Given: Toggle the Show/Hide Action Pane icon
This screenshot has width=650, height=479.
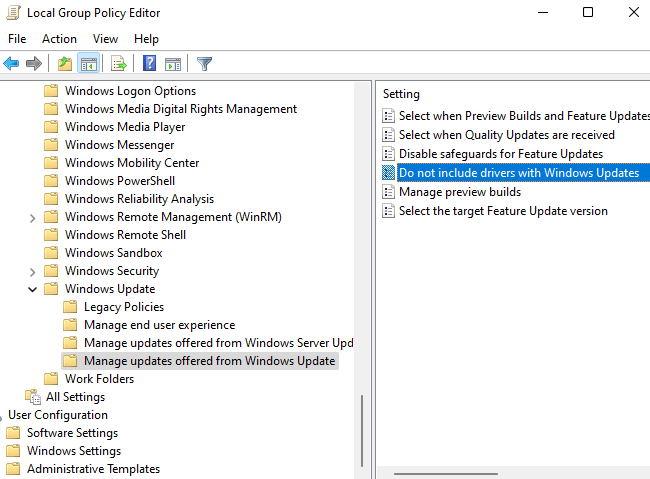Looking at the screenshot, I should pyautogui.click(x=171, y=64).
